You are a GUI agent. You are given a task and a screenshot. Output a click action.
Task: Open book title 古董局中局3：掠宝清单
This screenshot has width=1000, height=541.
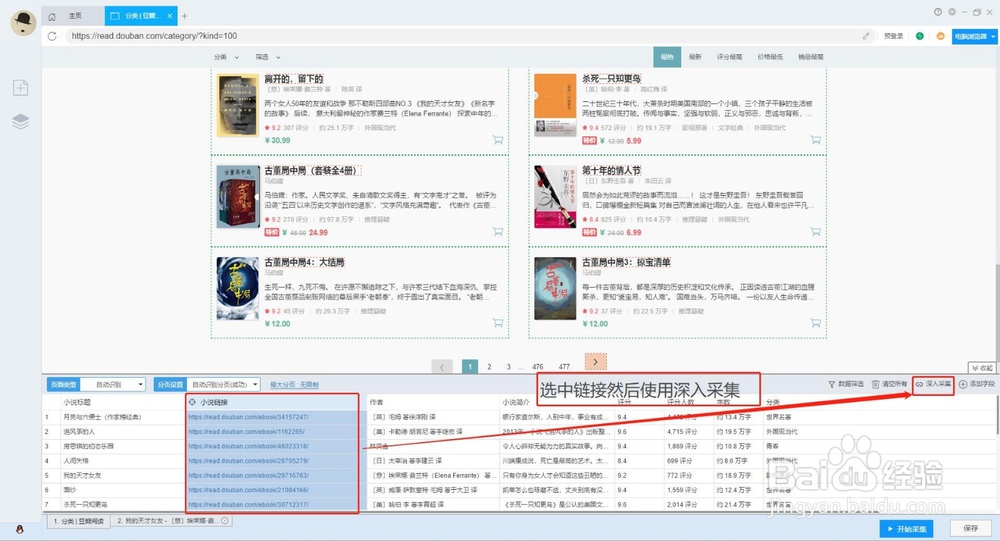click(x=626, y=262)
